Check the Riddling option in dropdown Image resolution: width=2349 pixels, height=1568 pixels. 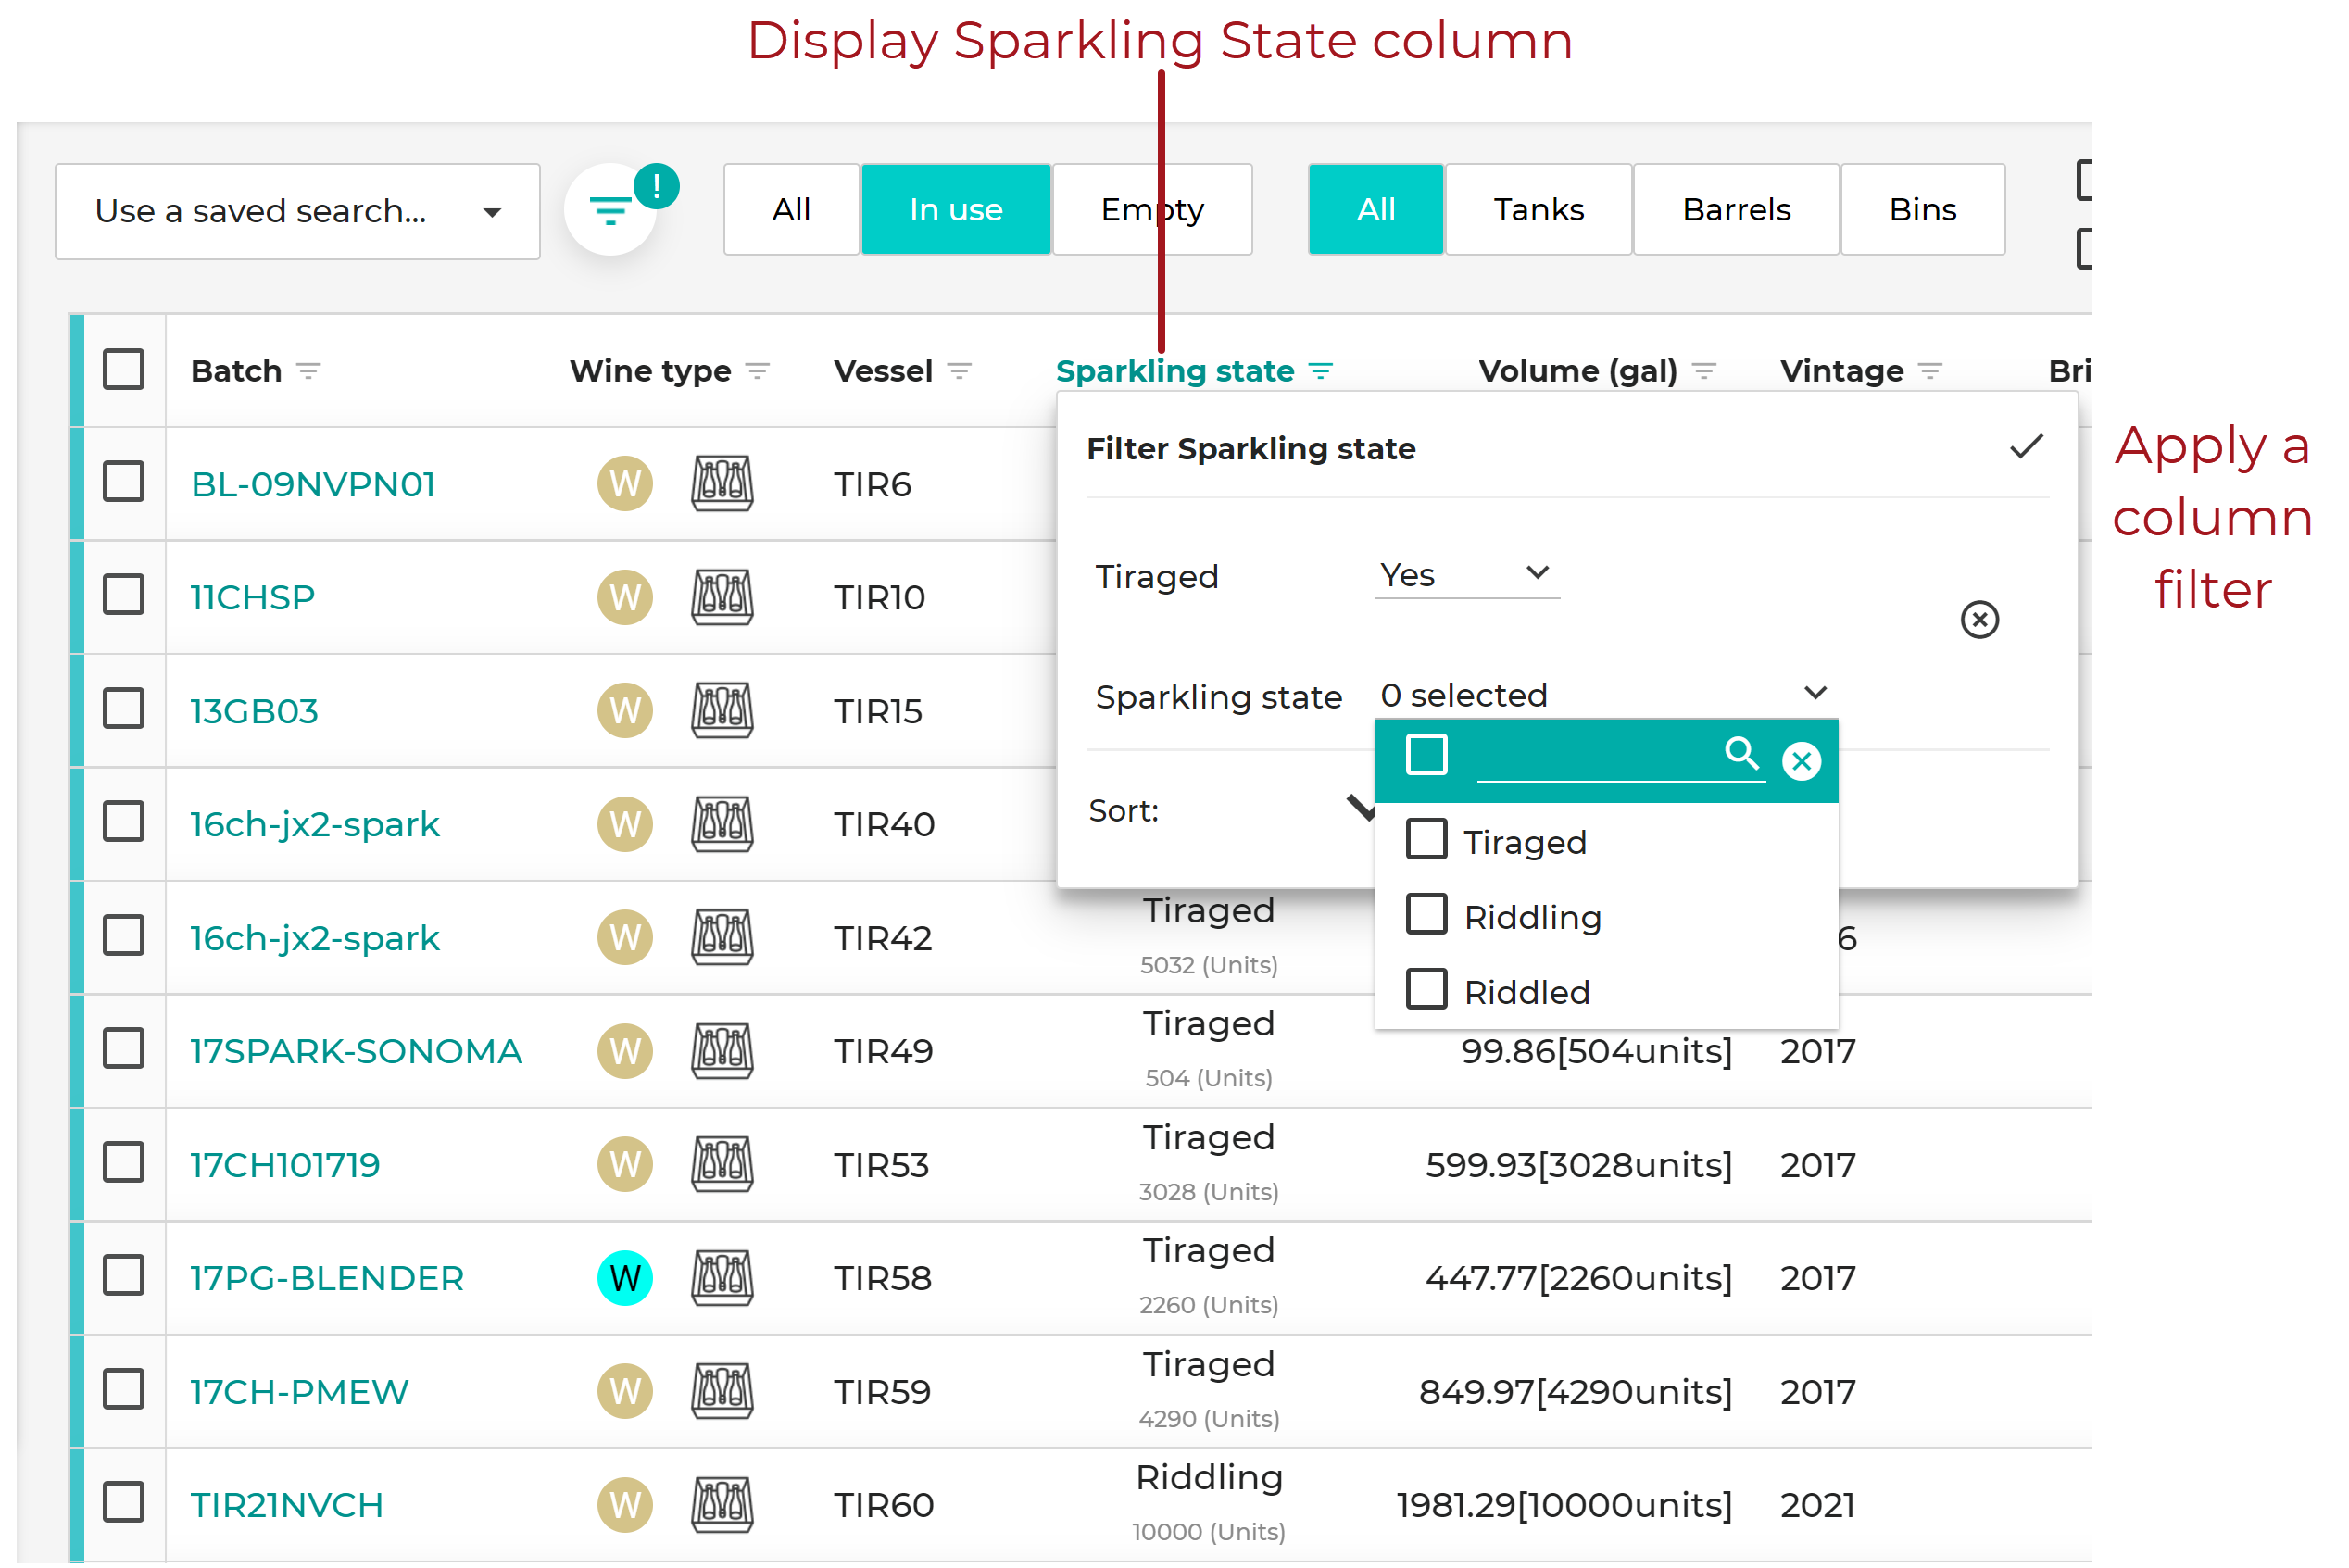pyautogui.click(x=1427, y=914)
